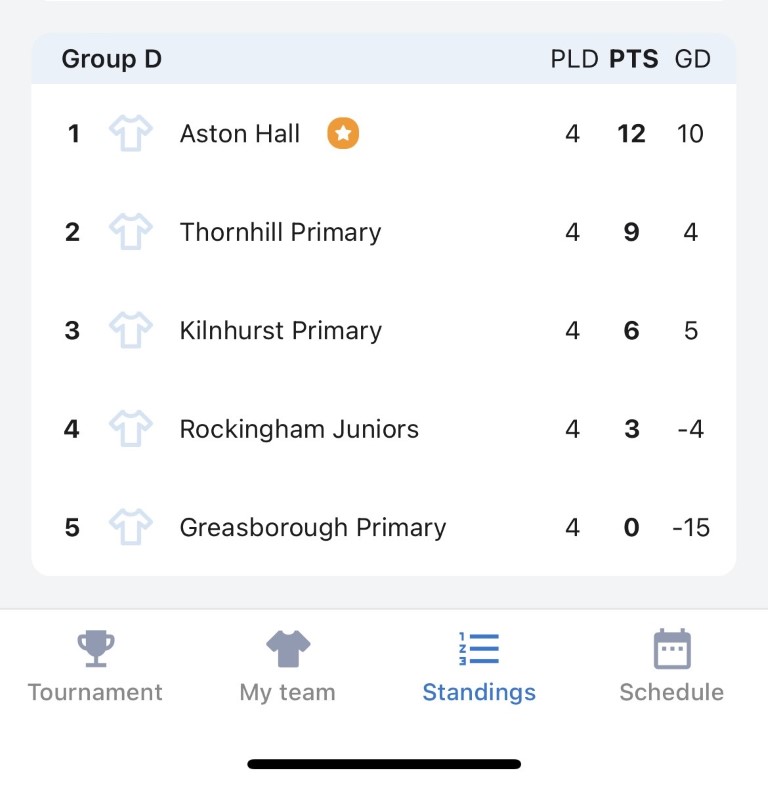Open Rockingham Juniors team details
Image resolution: width=768 pixels, height=785 pixels.
point(299,429)
